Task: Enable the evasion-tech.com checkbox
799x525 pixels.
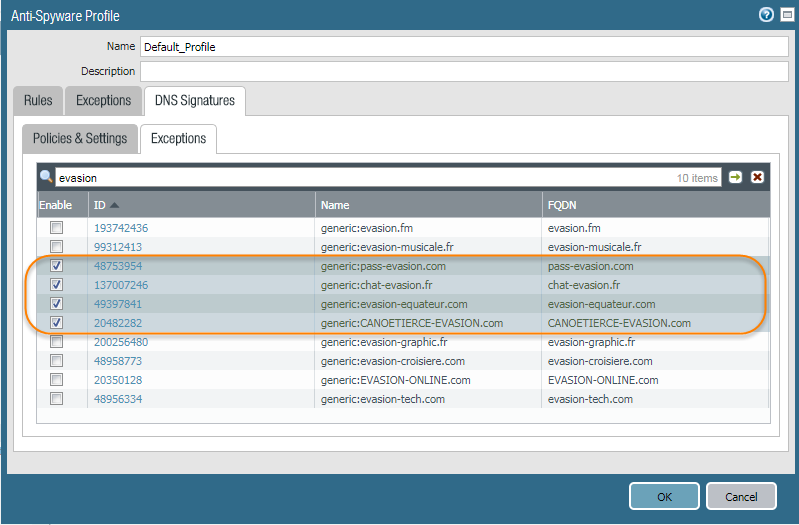Action: point(57,399)
